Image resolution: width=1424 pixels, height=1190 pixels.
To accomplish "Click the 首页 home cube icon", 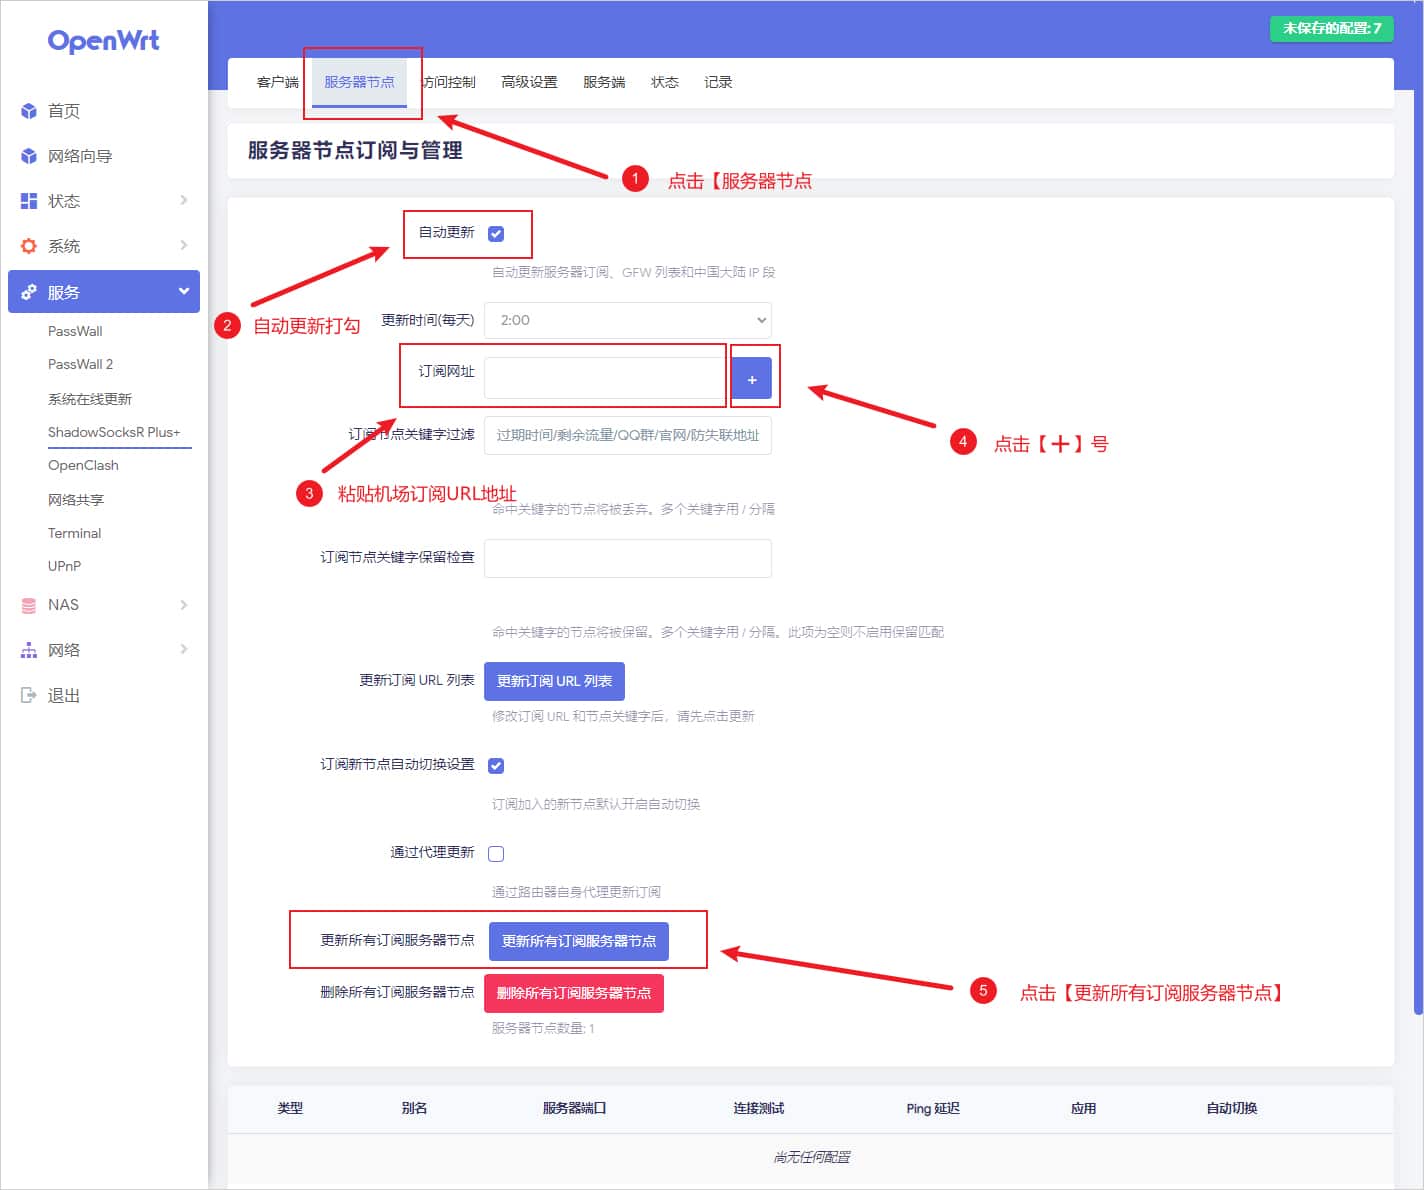I will coord(29,111).
